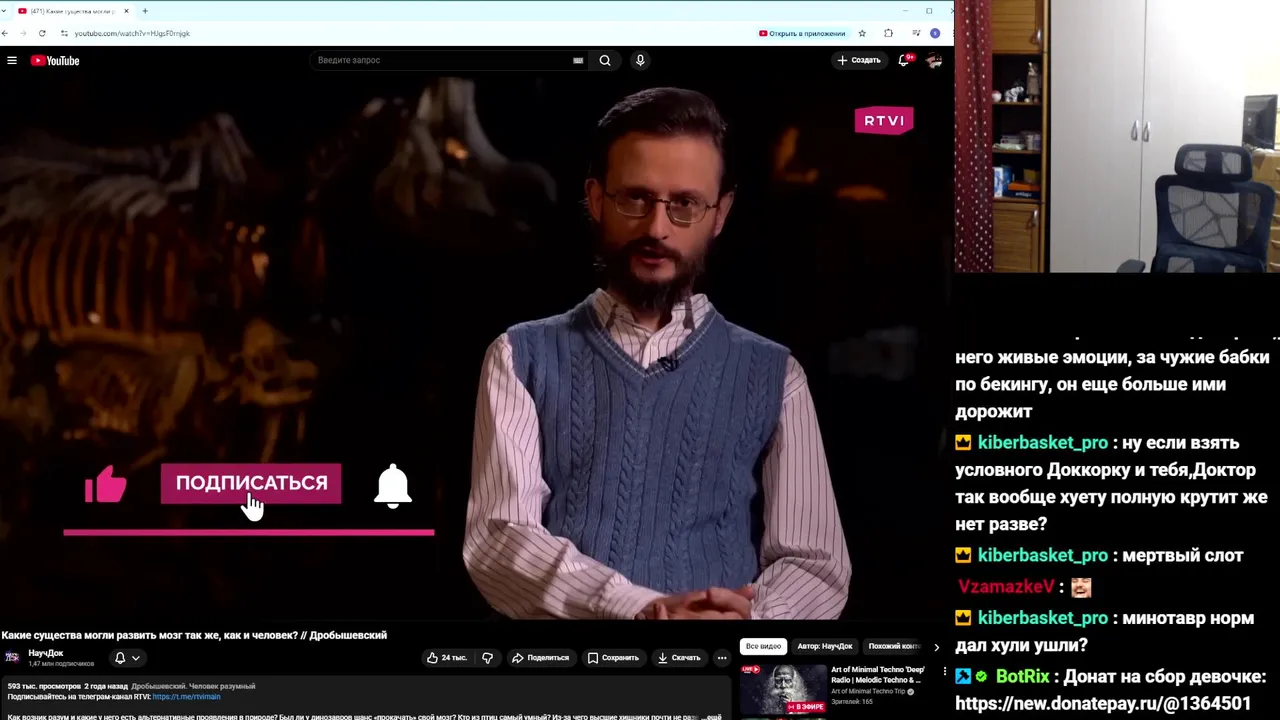Click 'Открыть в приложении' in the address bar
The height and width of the screenshot is (720, 1280).
click(x=802, y=33)
